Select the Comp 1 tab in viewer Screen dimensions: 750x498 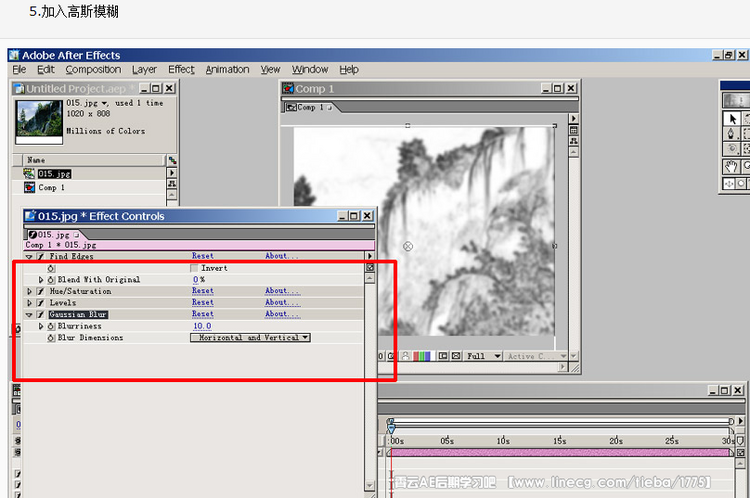click(x=309, y=107)
